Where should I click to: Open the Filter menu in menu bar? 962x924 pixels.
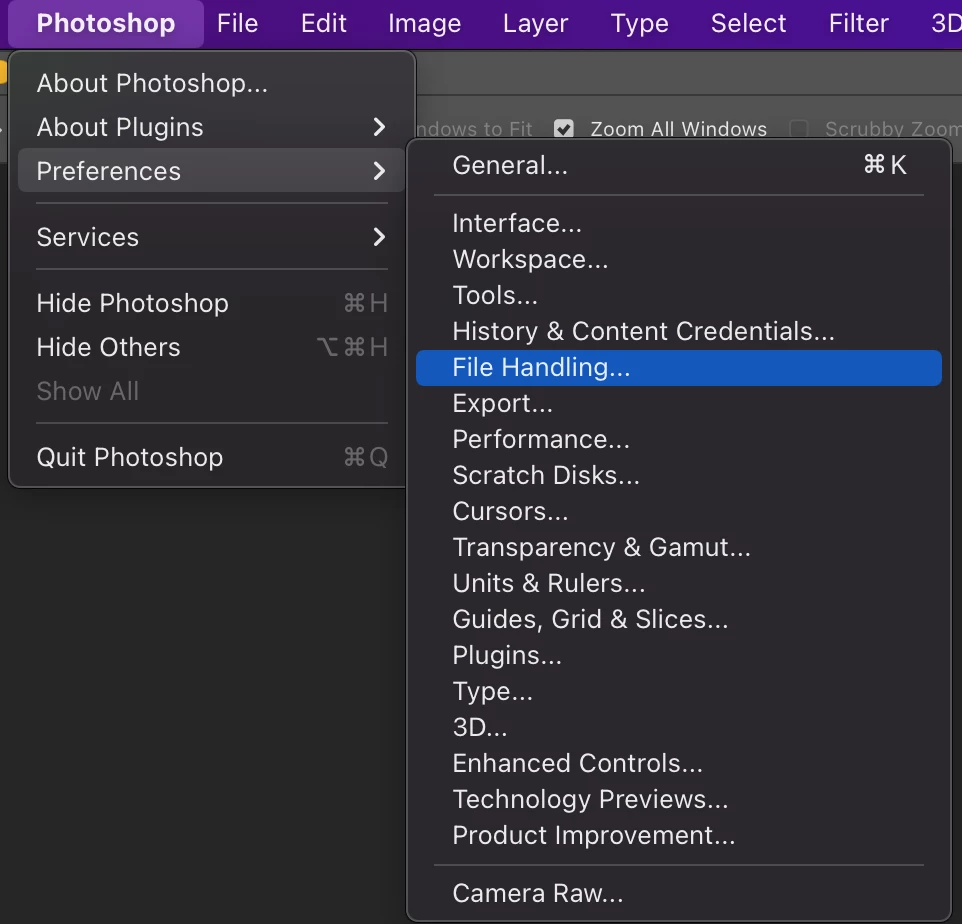pyautogui.click(x=858, y=23)
